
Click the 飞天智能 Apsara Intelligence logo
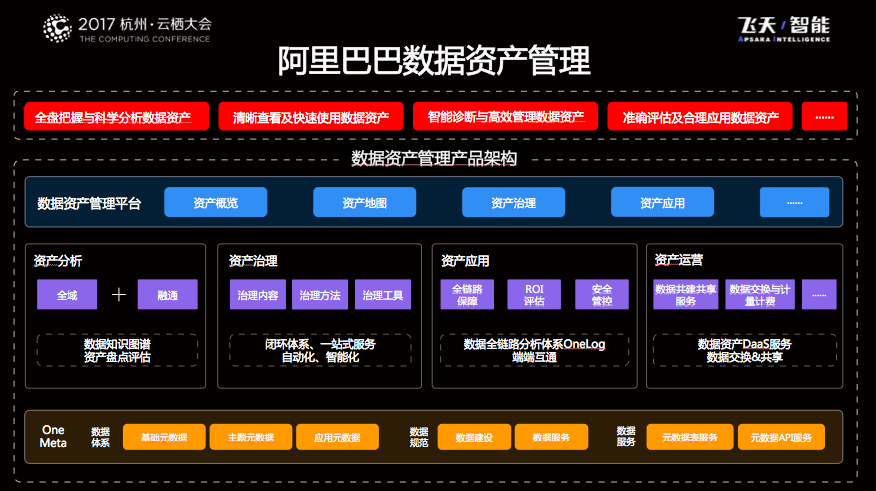[x=783, y=29]
